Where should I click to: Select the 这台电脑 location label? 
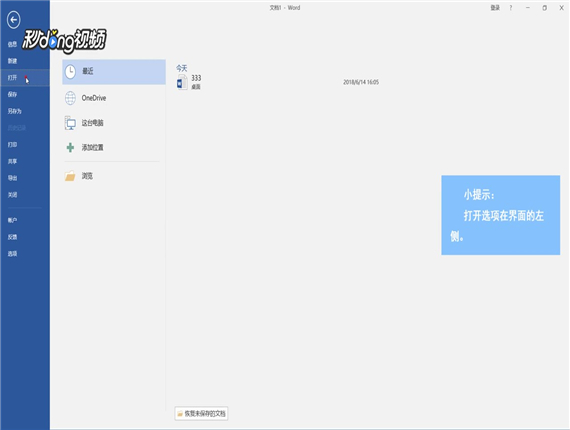(x=92, y=123)
